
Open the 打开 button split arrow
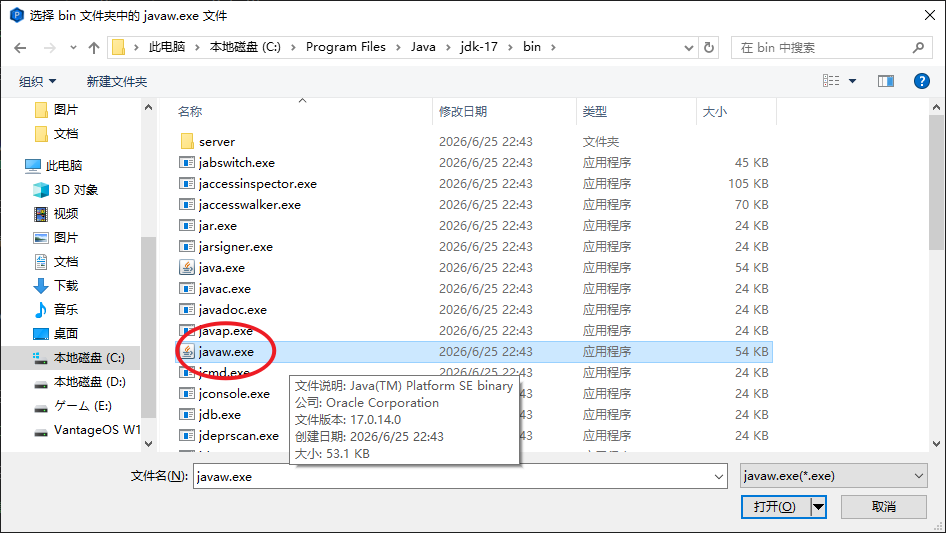pos(818,507)
